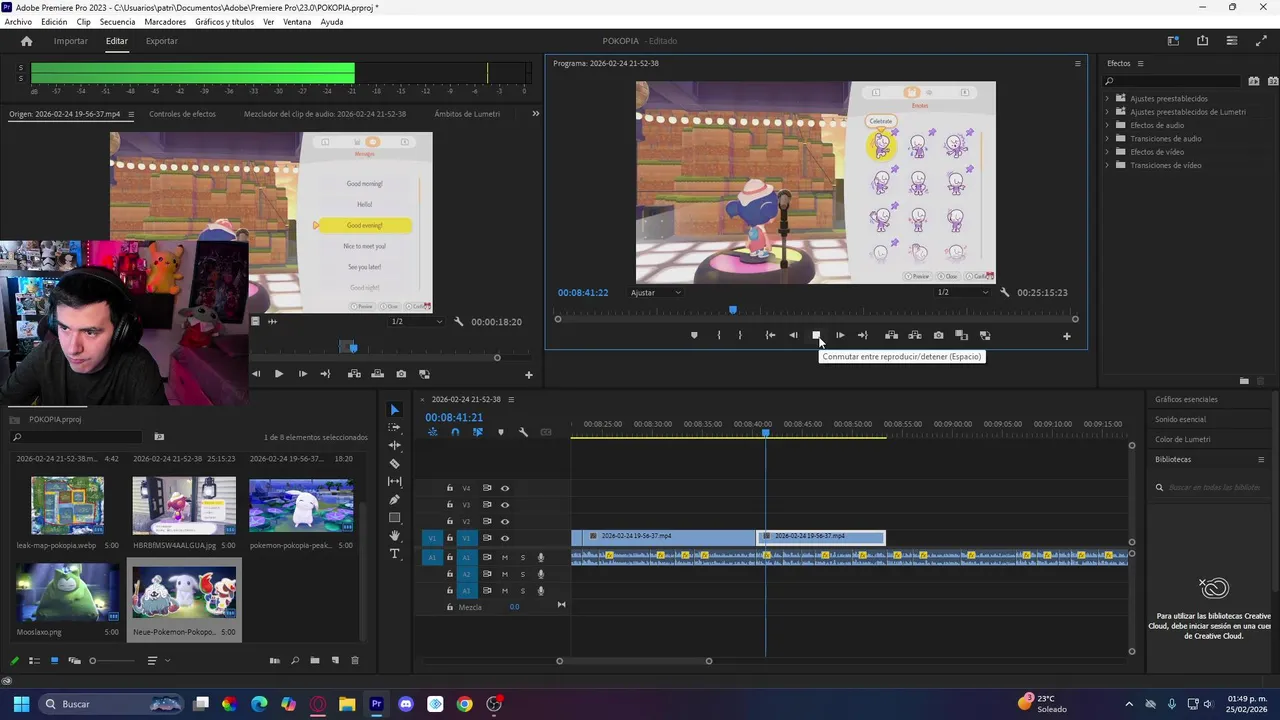Expand Ajustes preestablecidos de Lumetri folder
Image resolution: width=1280 pixels, height=720 pixels.
tap(1107, 112)
